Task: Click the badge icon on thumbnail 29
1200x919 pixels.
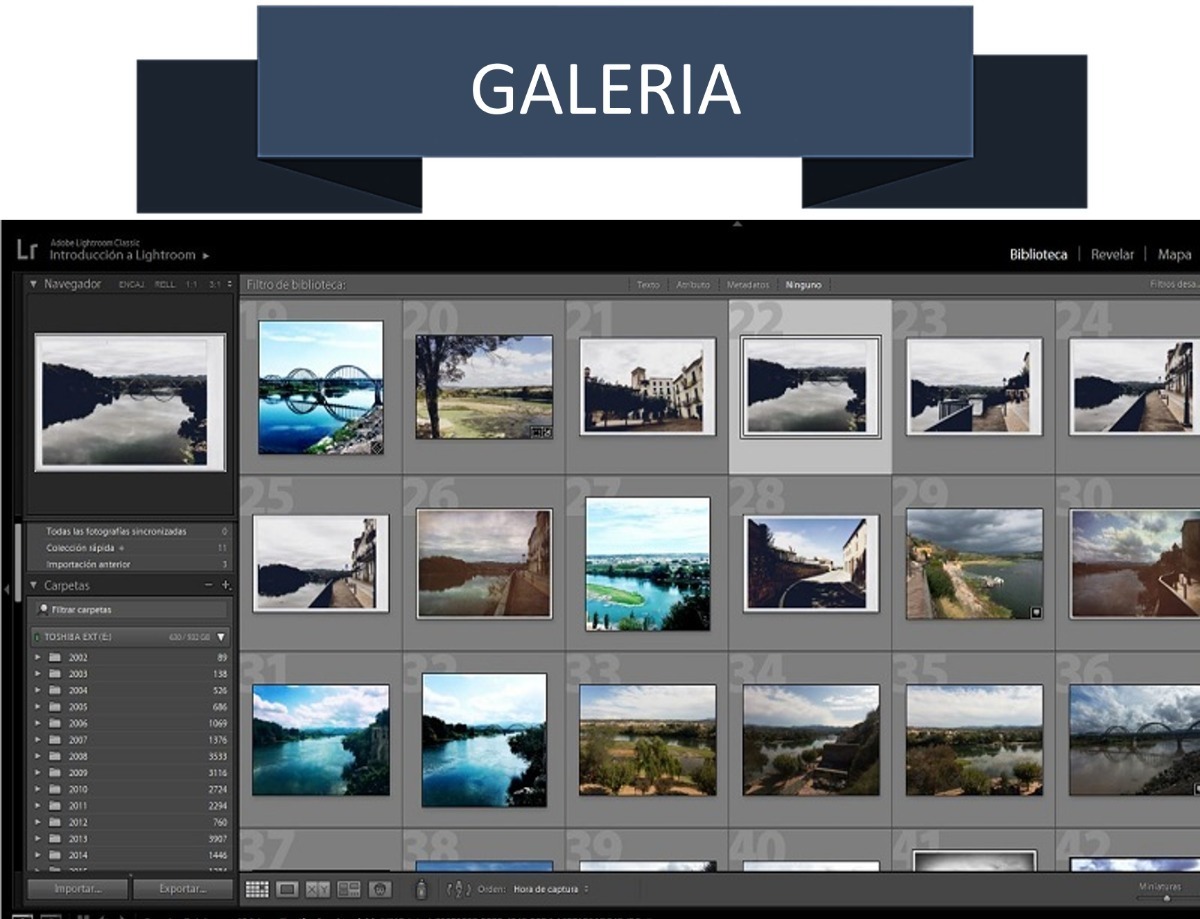Action: pos(1037,611)
